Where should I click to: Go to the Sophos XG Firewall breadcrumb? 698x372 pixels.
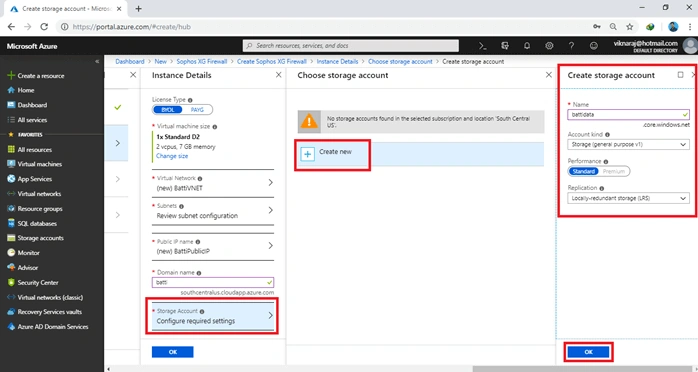pyautogui.click(x=202, y=61)
